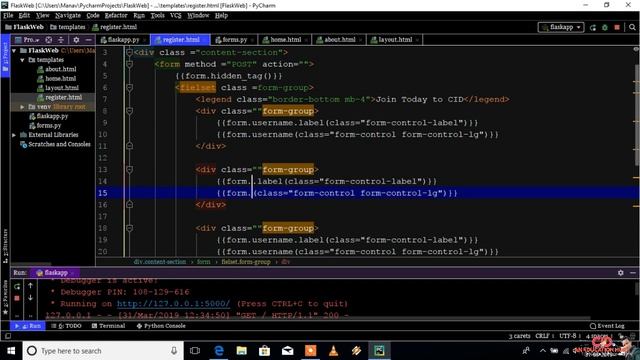Viewport: 640px width, 360px height.
Task: Open Microsoft Edge from taskbar
Action: click(219, 351)
